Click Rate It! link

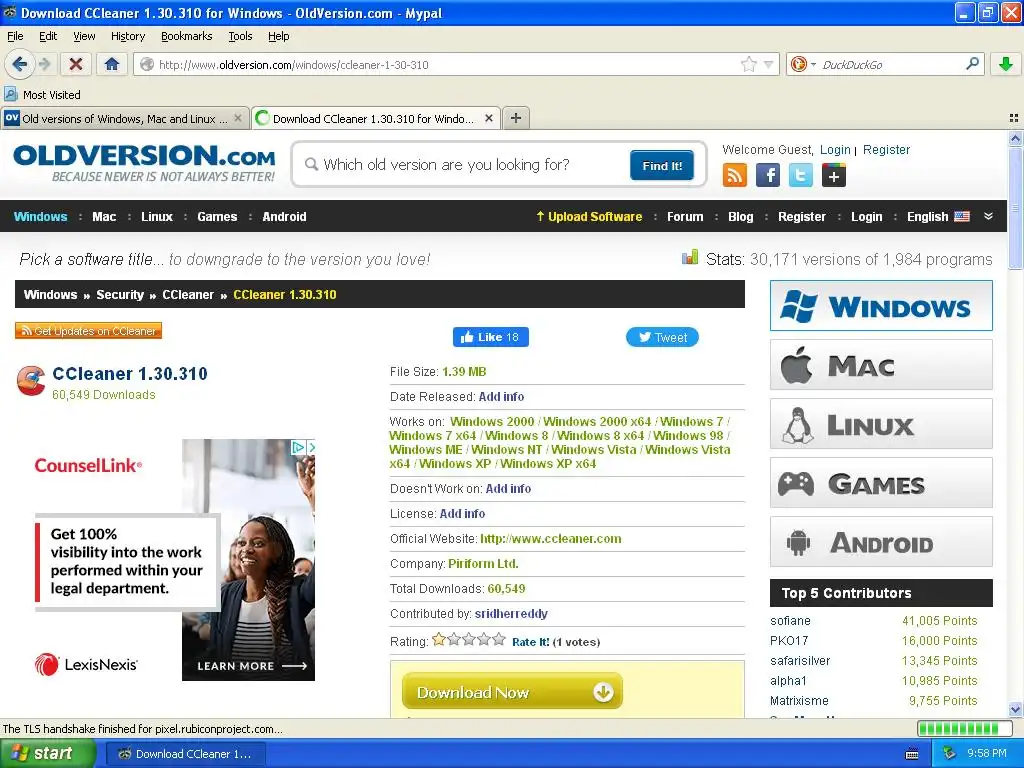coord(530,642)
